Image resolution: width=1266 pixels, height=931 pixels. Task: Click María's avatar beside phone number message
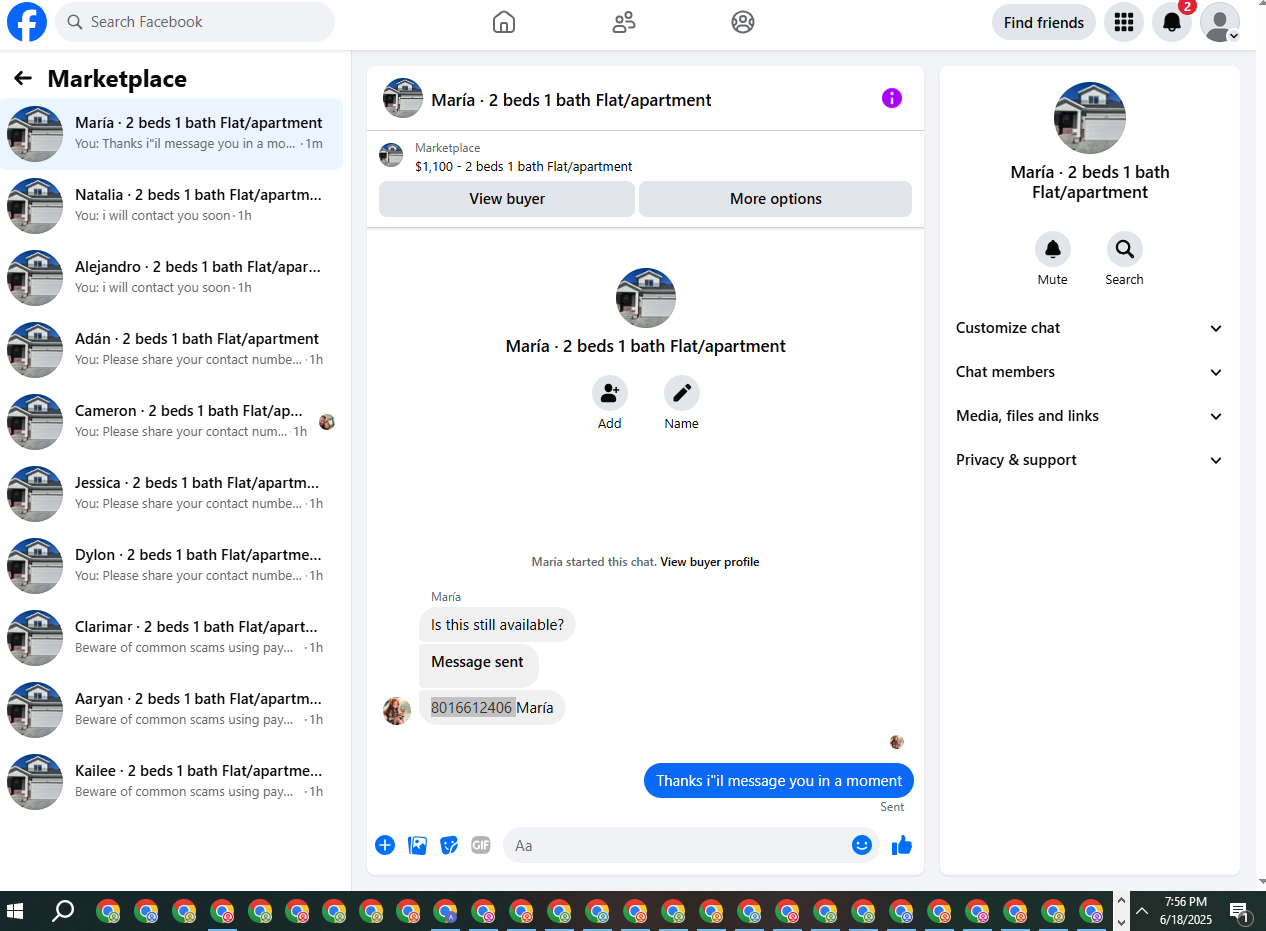click(397, 711)
